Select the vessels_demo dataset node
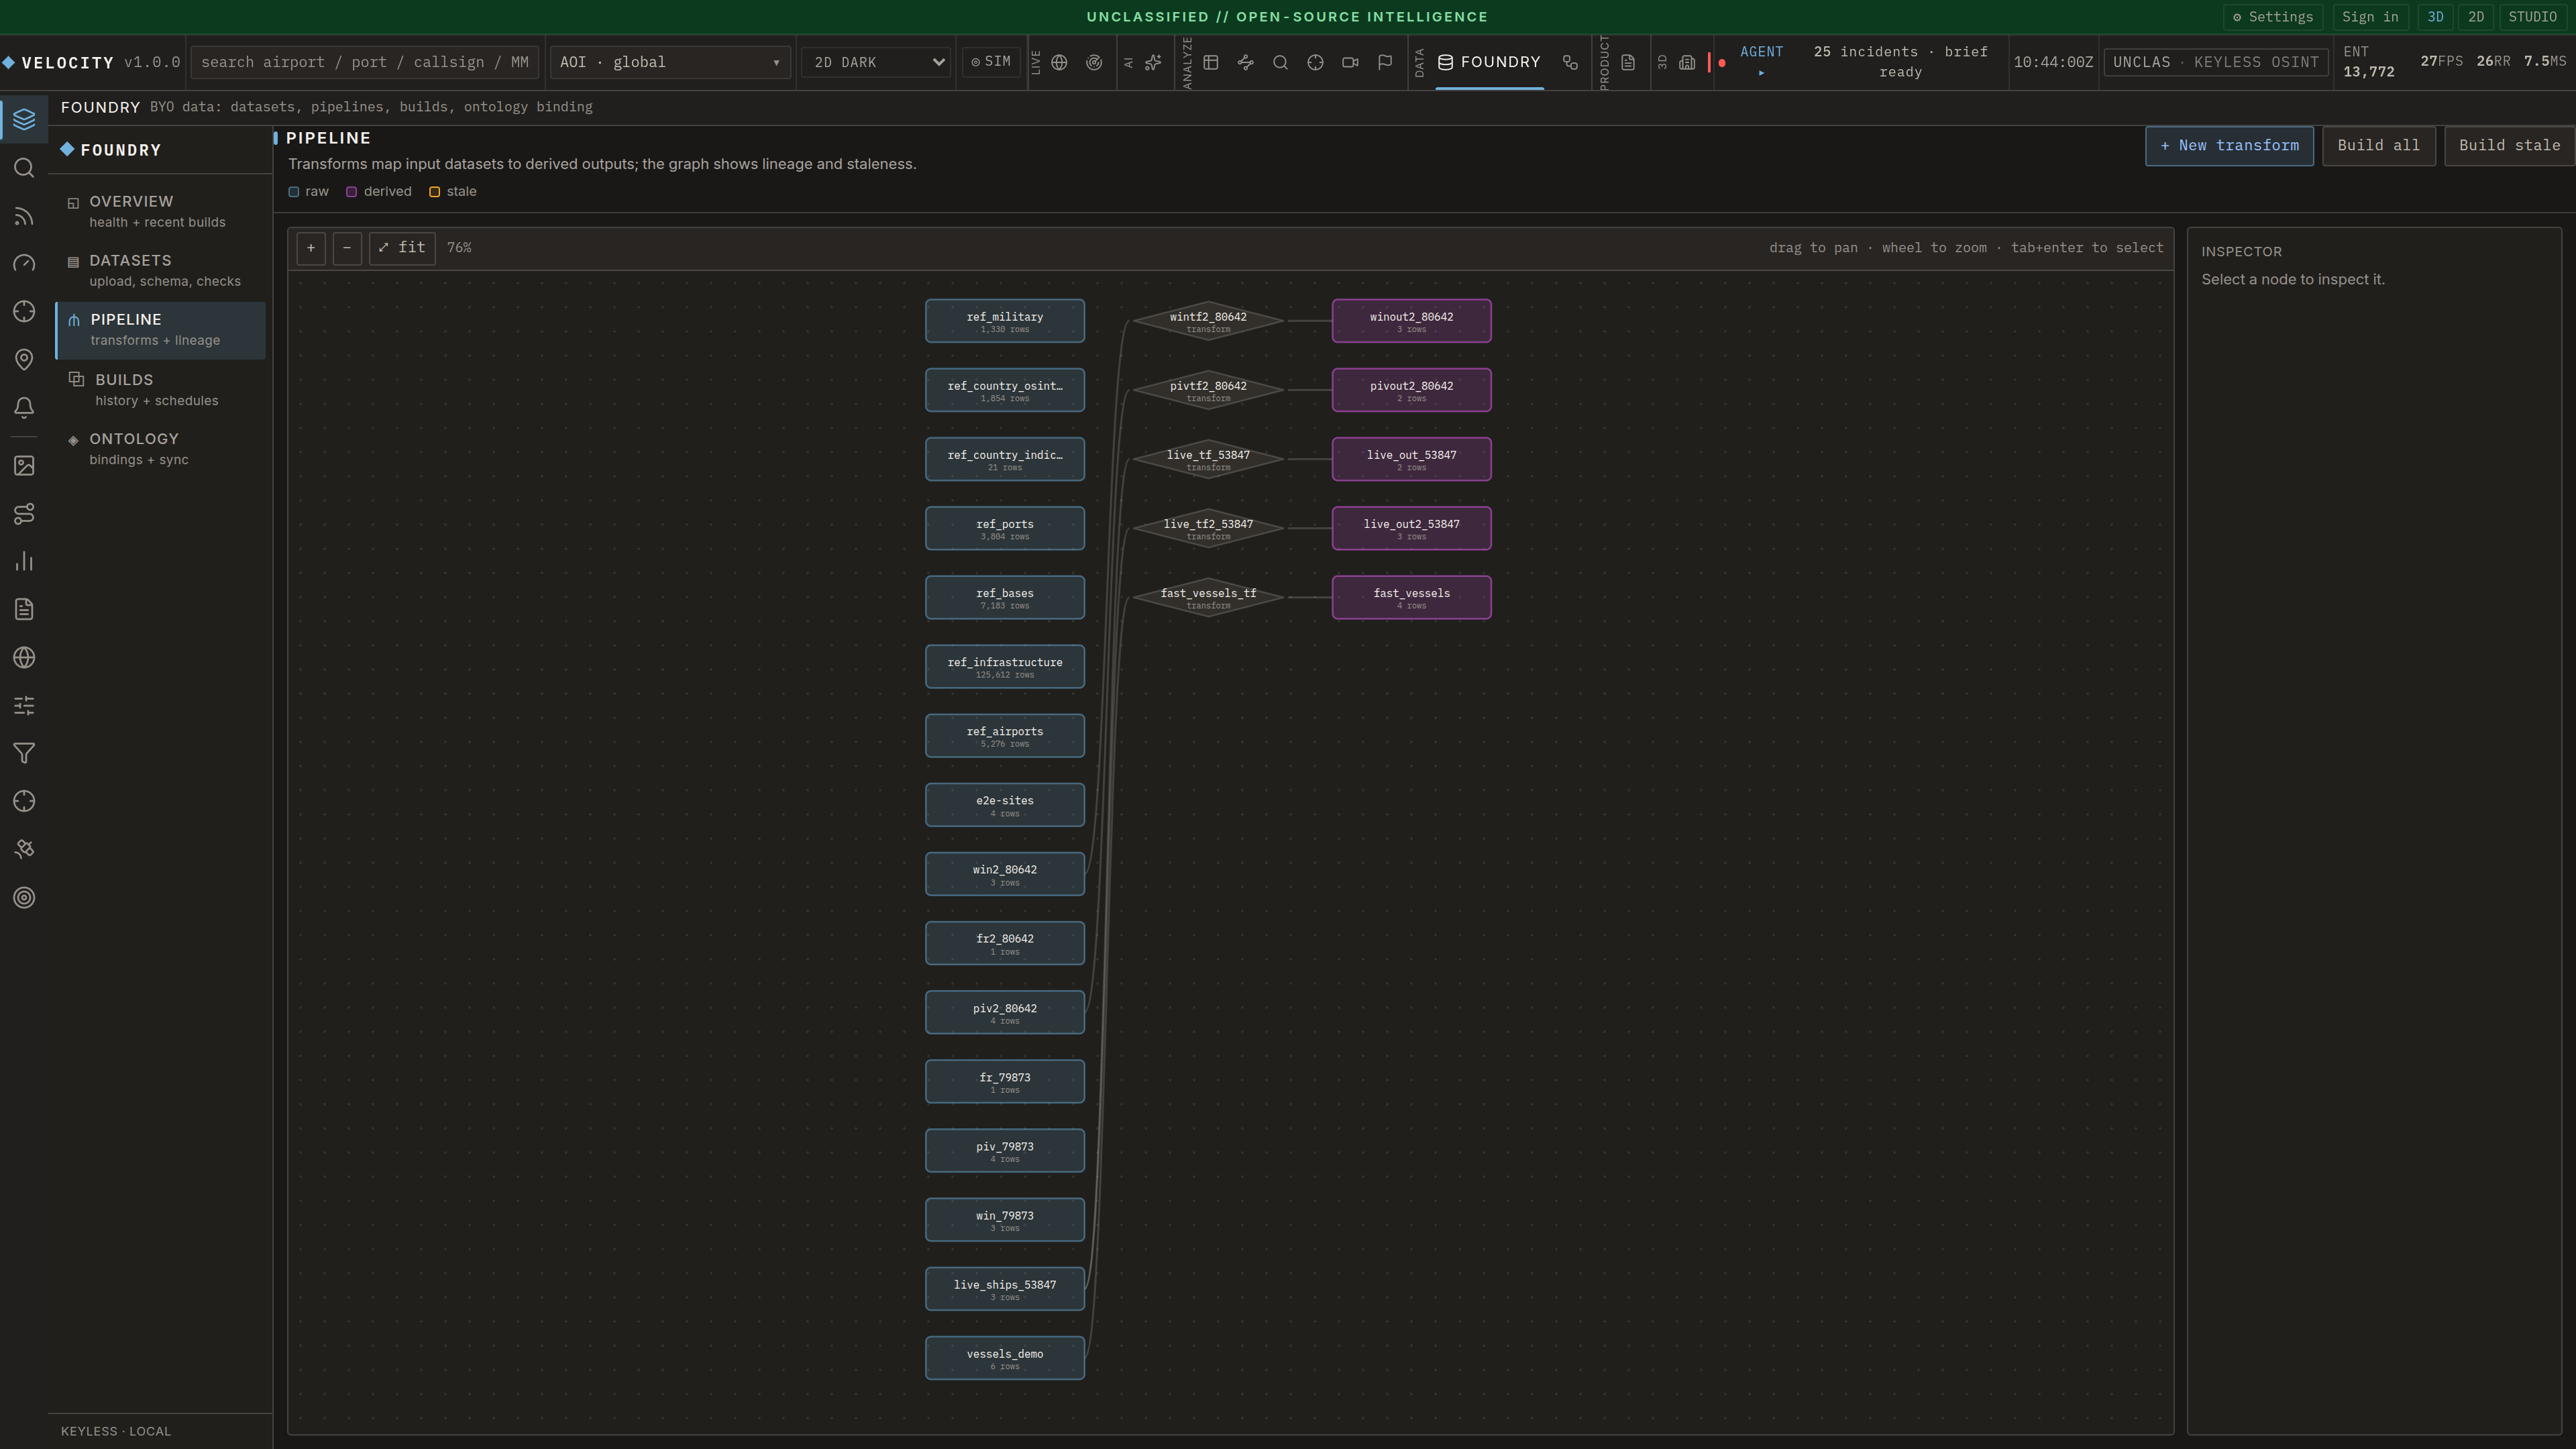 1004,1358
